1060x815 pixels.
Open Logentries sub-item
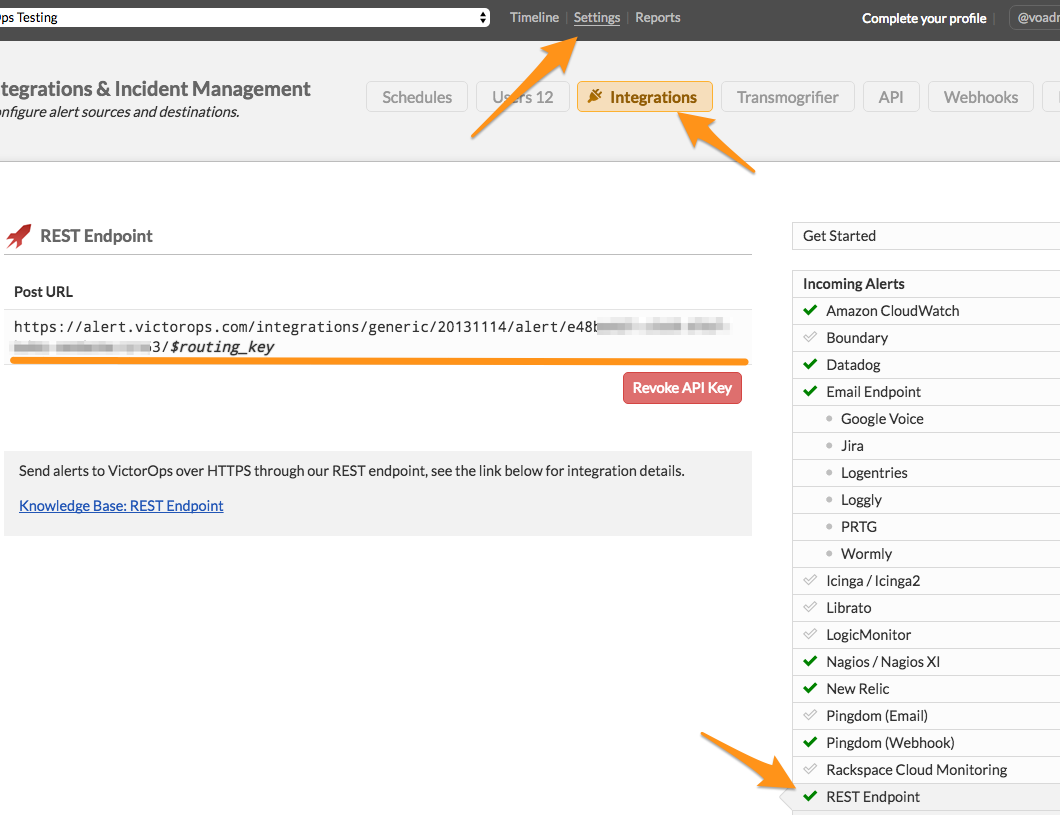(x=926, y=473)
